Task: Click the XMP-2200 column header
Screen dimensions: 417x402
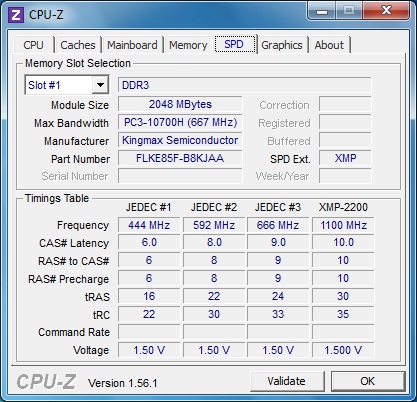Action: (x=343, y=207)
